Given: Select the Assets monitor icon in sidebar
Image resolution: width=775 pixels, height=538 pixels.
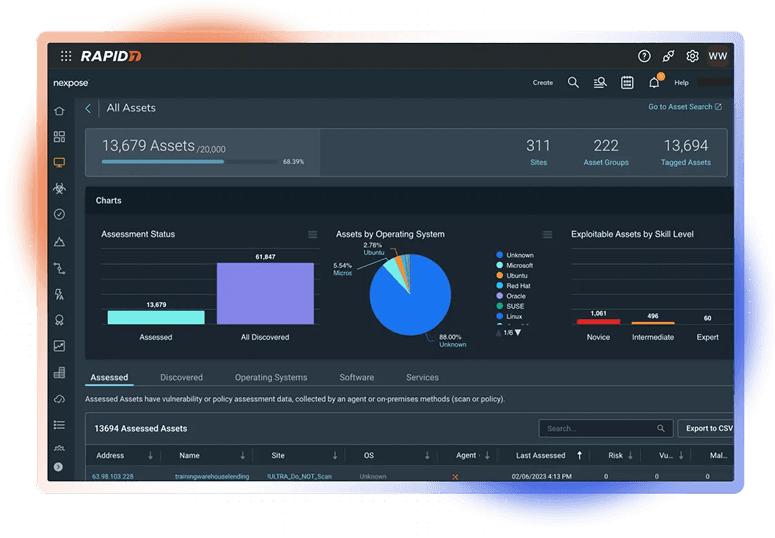Looking at the screenshot, I should point(59,163).
